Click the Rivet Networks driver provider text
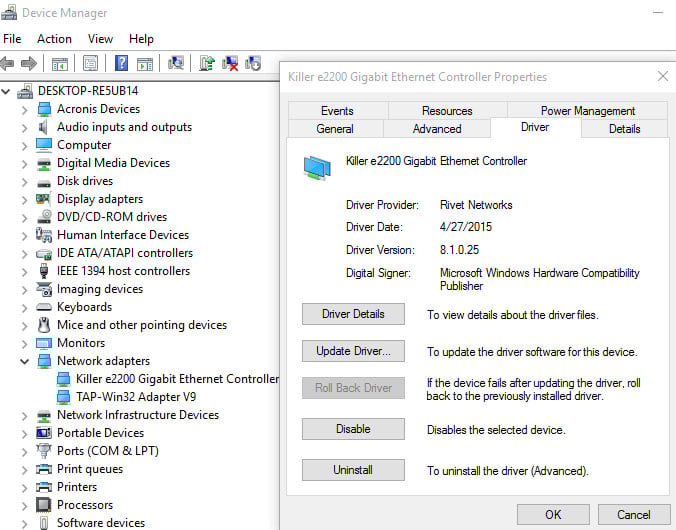Screen dimensions: 676x530 point(476,205)
